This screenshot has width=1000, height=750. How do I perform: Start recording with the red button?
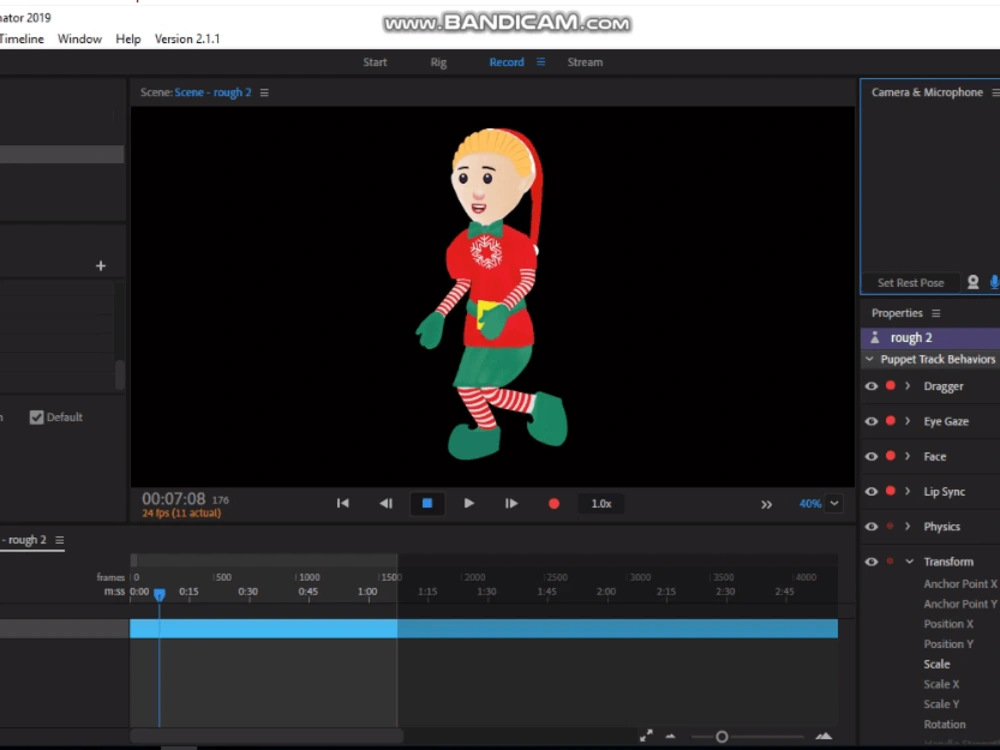(x=554, y=504)
